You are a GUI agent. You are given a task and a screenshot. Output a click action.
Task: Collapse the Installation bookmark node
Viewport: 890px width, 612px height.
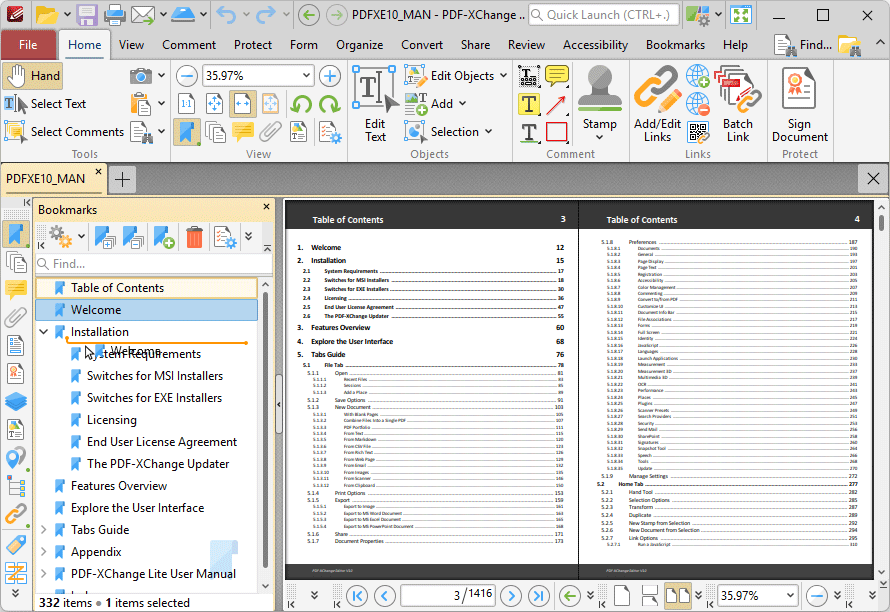[x=44, y=332]
